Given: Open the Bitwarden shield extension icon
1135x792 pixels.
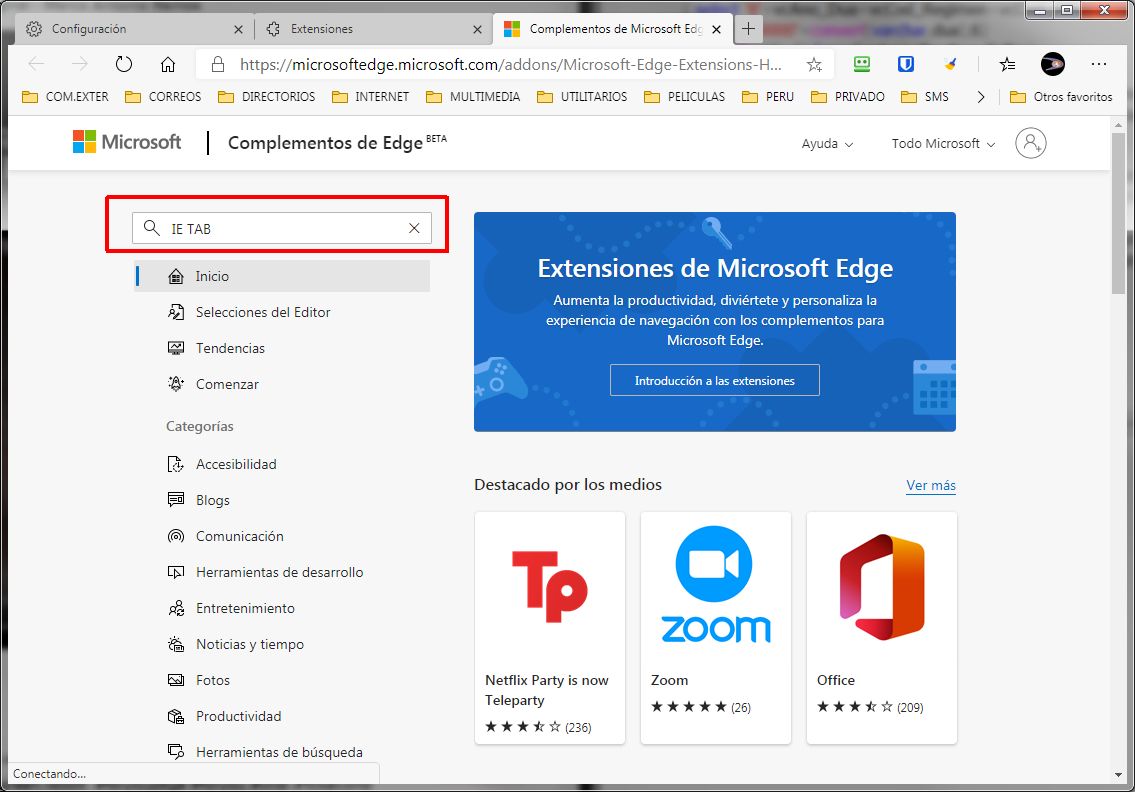Looking at the screenshot, I should tap(906, 64).
